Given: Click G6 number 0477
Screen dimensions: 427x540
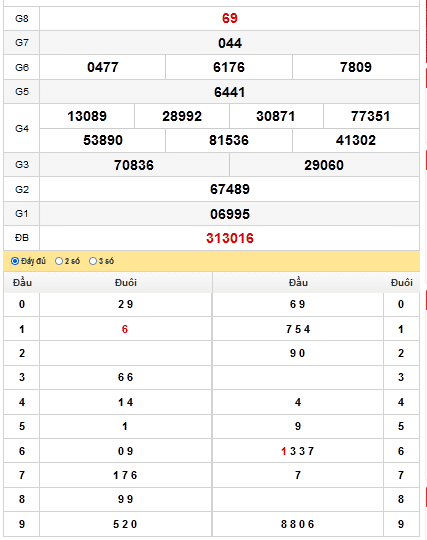Looking at the screenshot, I should click(x=103, y=67).
